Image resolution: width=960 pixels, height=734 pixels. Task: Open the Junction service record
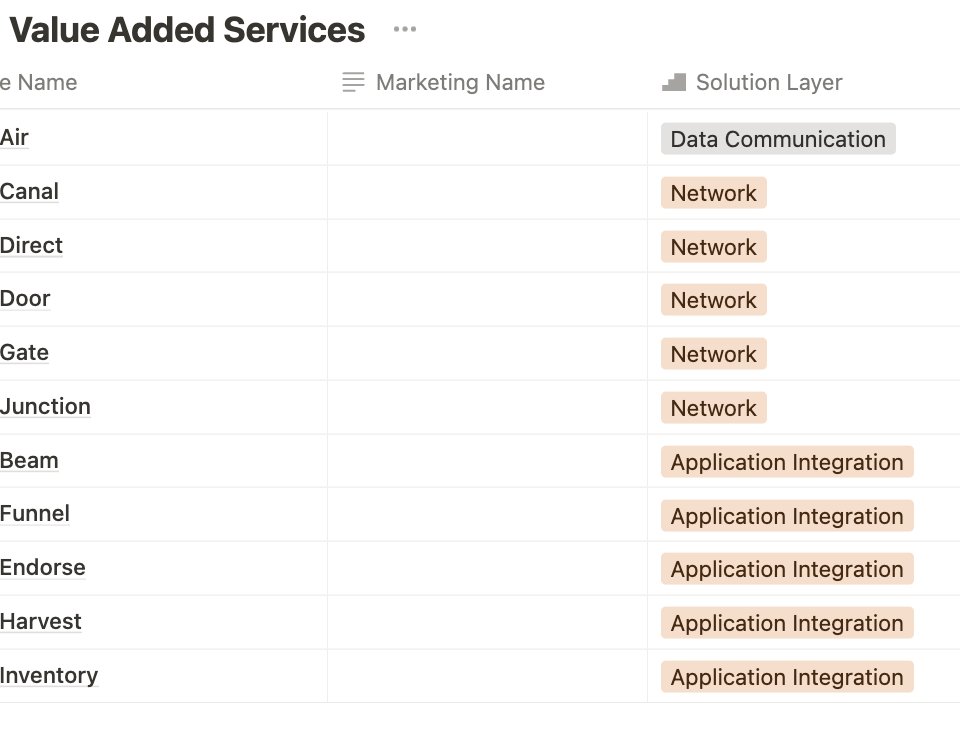coord(46,406)
